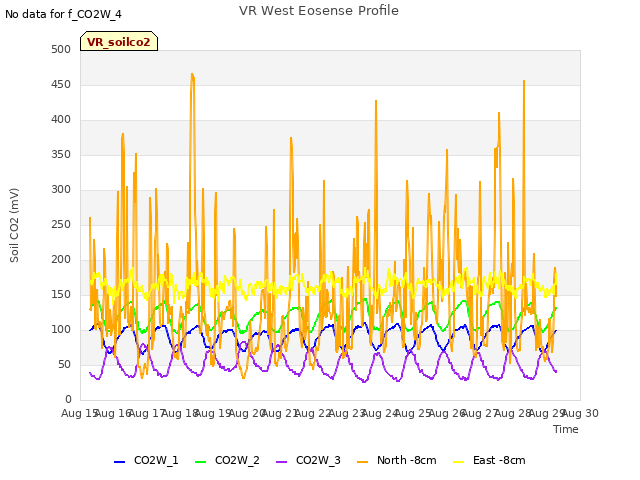
Task: Click the Soil CO2 (mV) axis label
Action: coord(14,225)
